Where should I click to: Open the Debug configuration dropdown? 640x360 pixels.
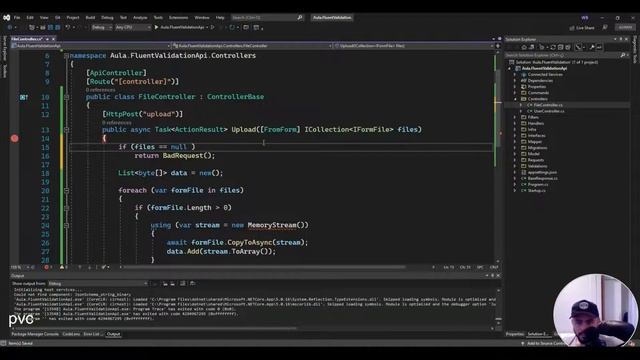(101, 27)
